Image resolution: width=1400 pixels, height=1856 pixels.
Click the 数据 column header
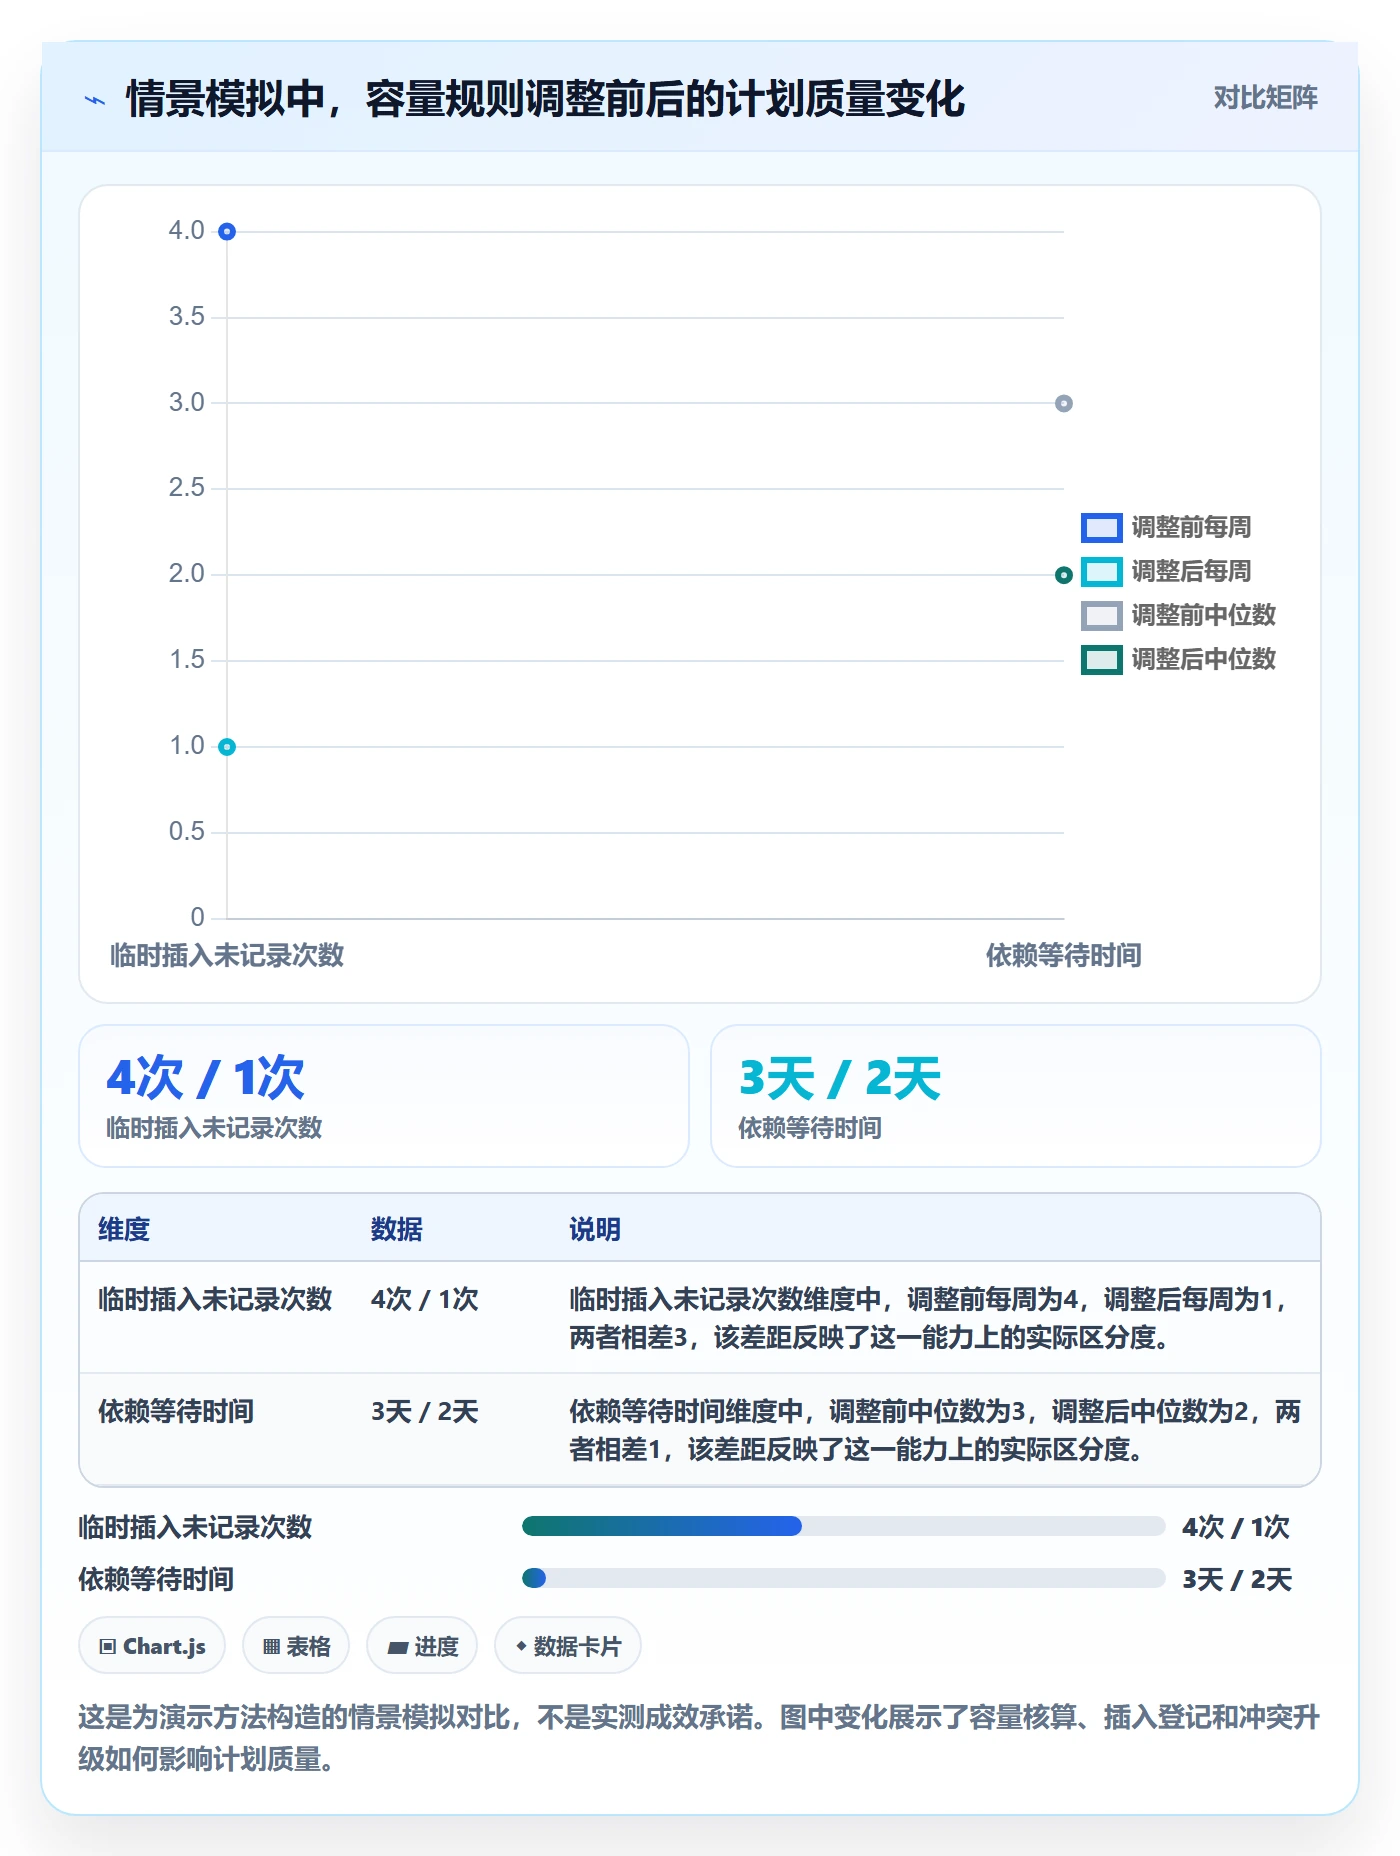[396, 1229]
